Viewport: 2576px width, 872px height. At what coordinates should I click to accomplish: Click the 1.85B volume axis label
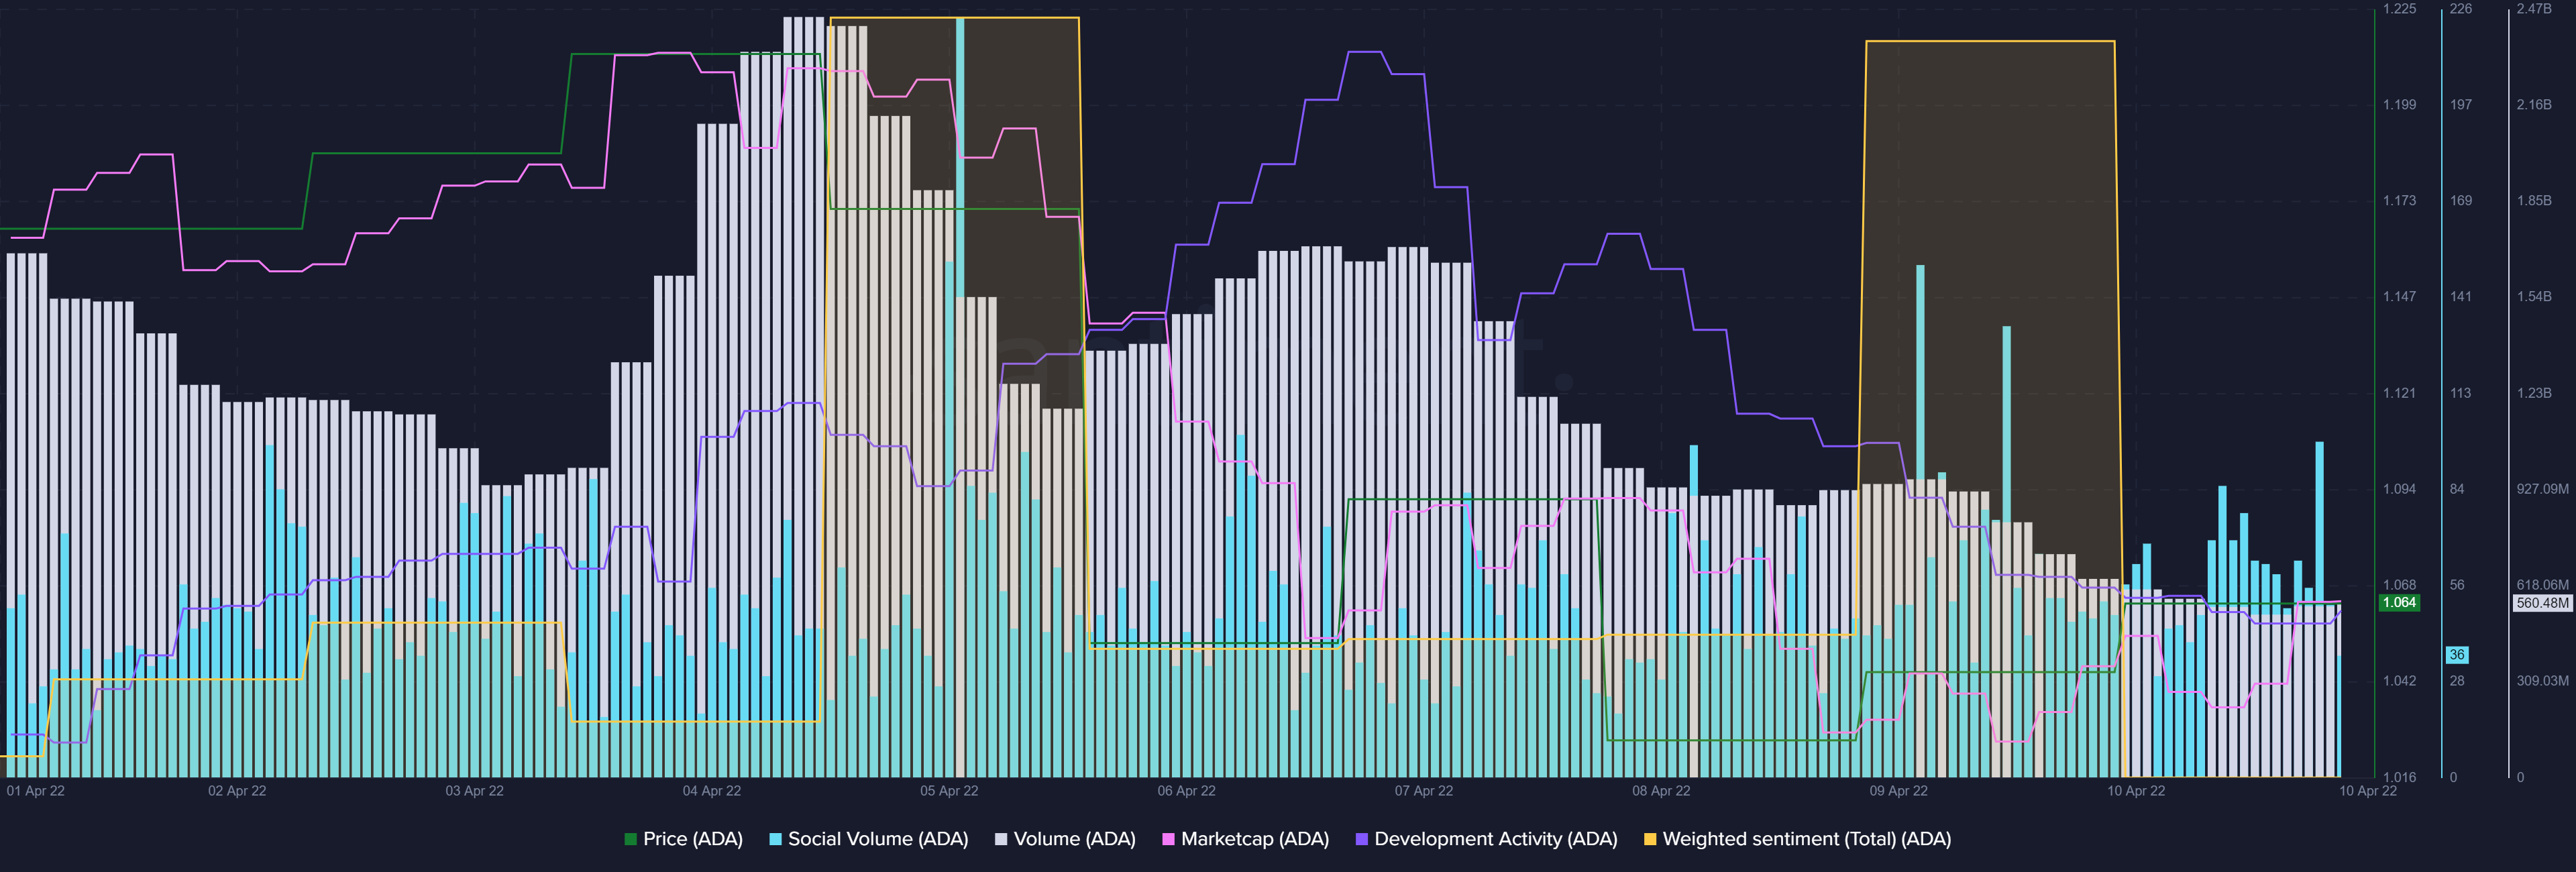(x=2534, y=201)
